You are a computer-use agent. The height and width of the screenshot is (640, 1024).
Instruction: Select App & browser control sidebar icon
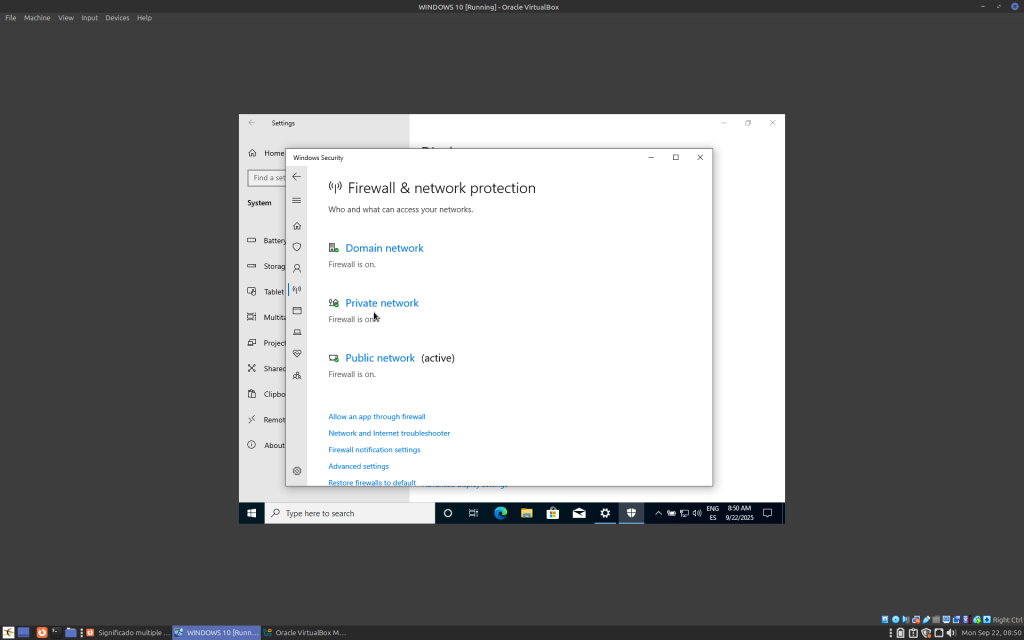(x=297, y=311)
